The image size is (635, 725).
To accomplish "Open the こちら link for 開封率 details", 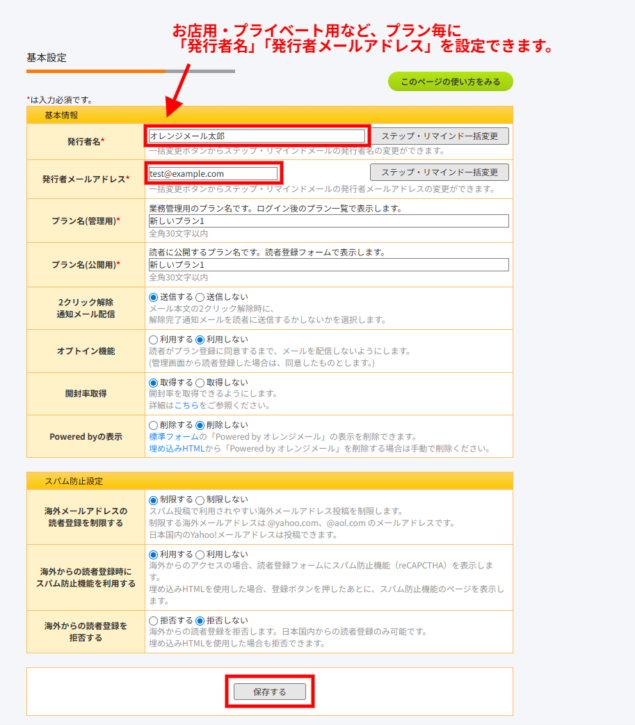I will point(185,405).
